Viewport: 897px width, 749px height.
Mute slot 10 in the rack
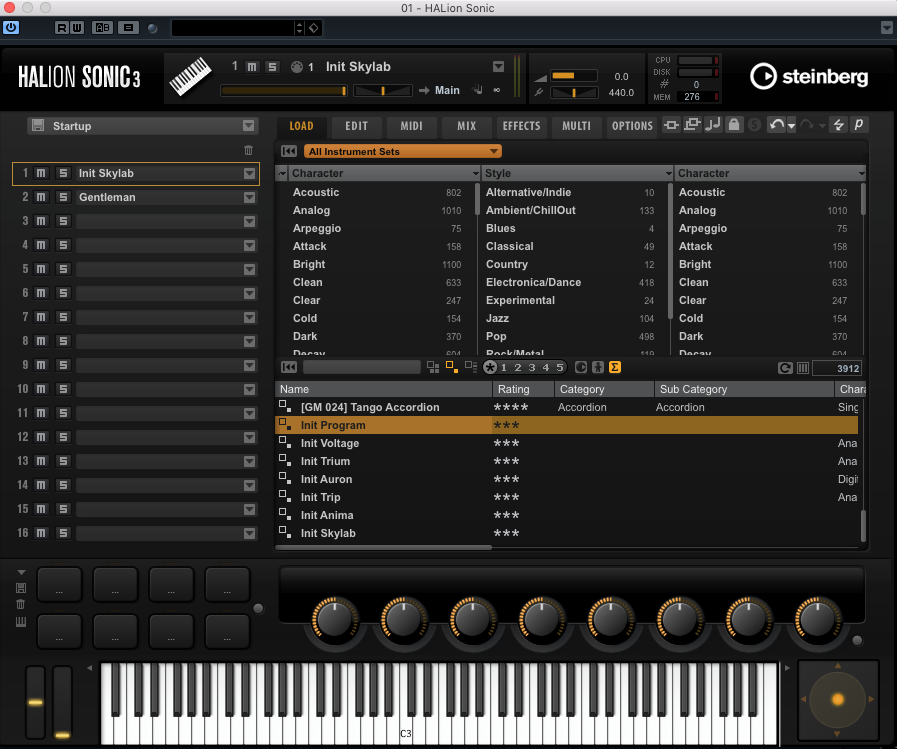[41, 389]
